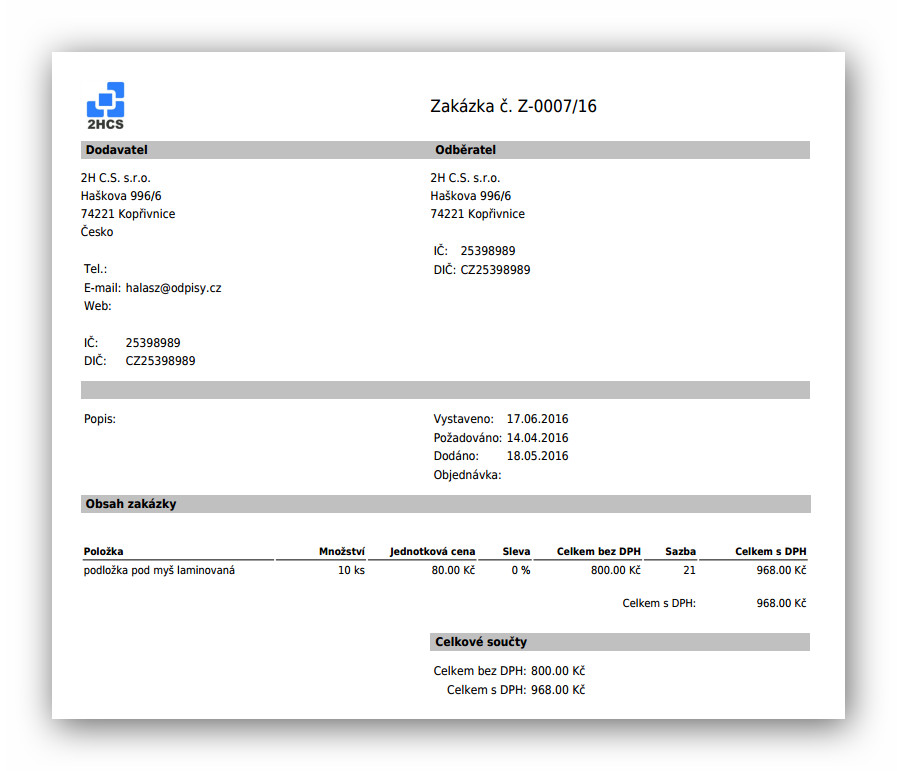Click the order title Zakázka č. Z-0007/16
897x771 pixels.
513,106
